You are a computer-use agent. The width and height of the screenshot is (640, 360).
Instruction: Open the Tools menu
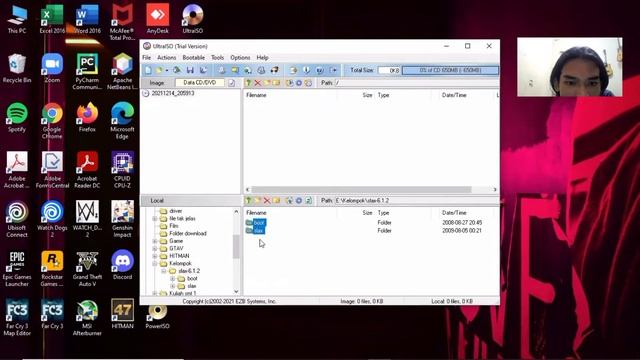(218, 58)
